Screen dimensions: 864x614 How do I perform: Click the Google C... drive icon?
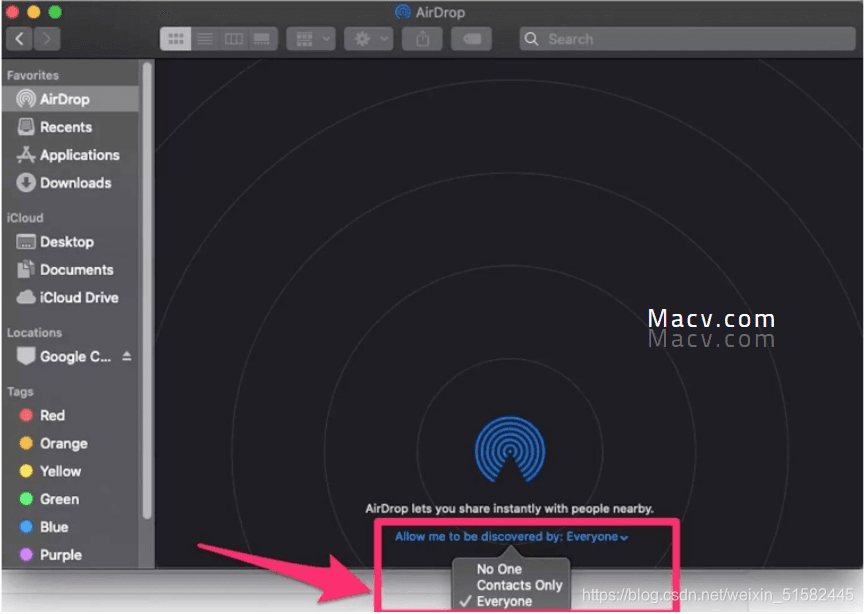pos(26,357)
